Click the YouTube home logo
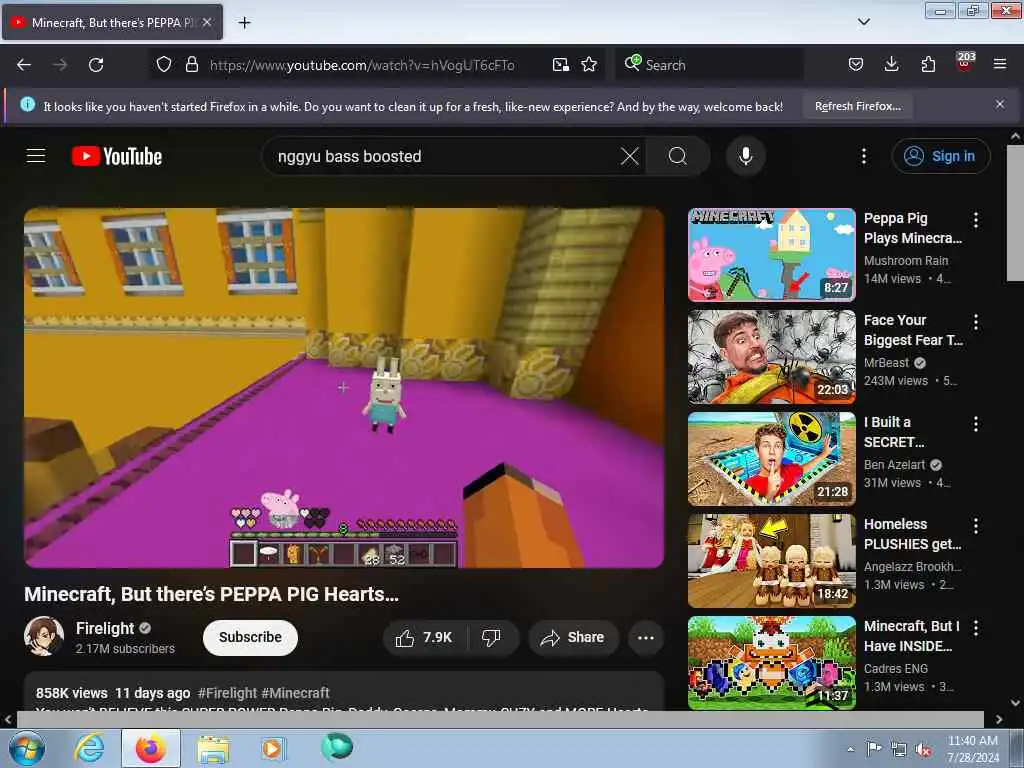Screen dimensions: 1024x768 tap(117, 156)
